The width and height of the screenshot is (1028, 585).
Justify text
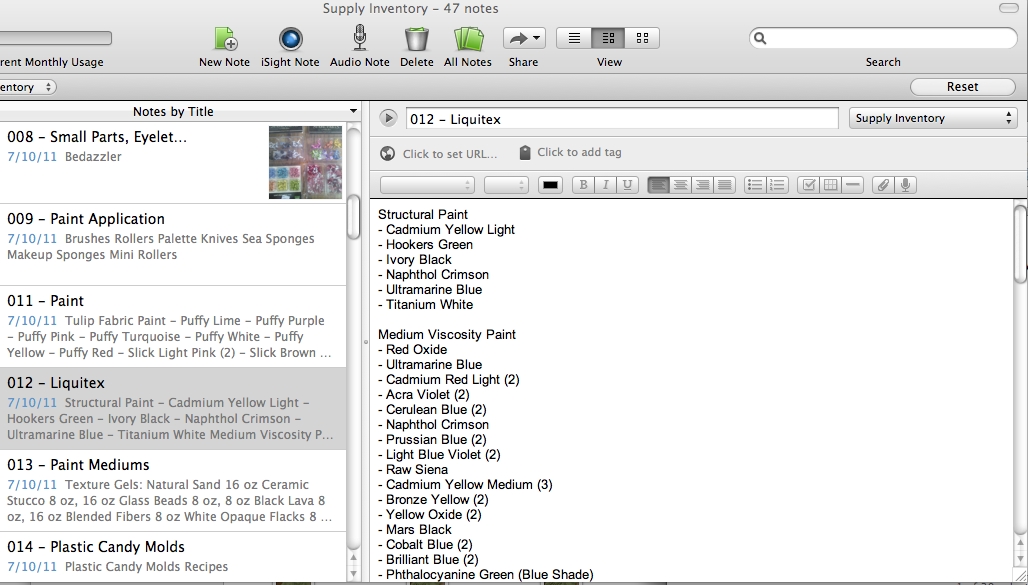coord(724,185)
